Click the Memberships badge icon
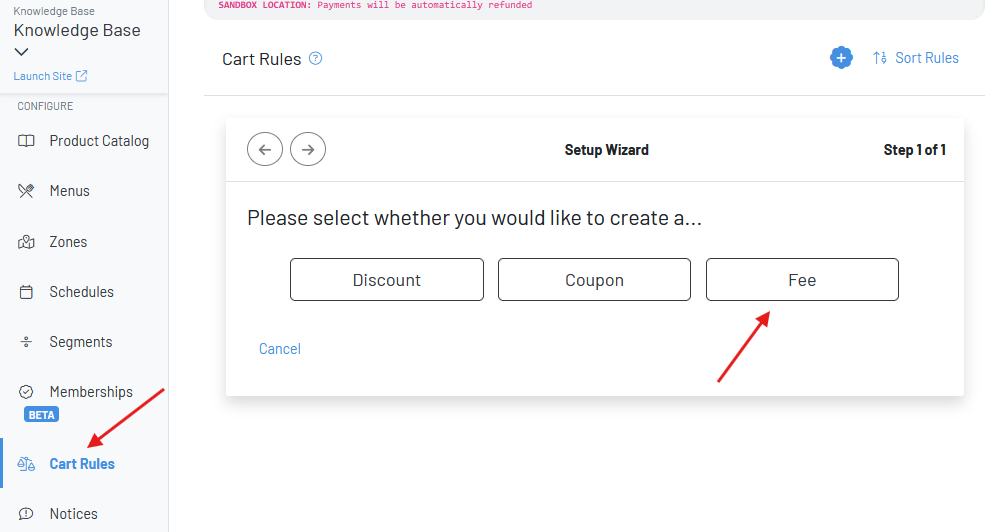This screenshot has width=993, height=532. 27,392
